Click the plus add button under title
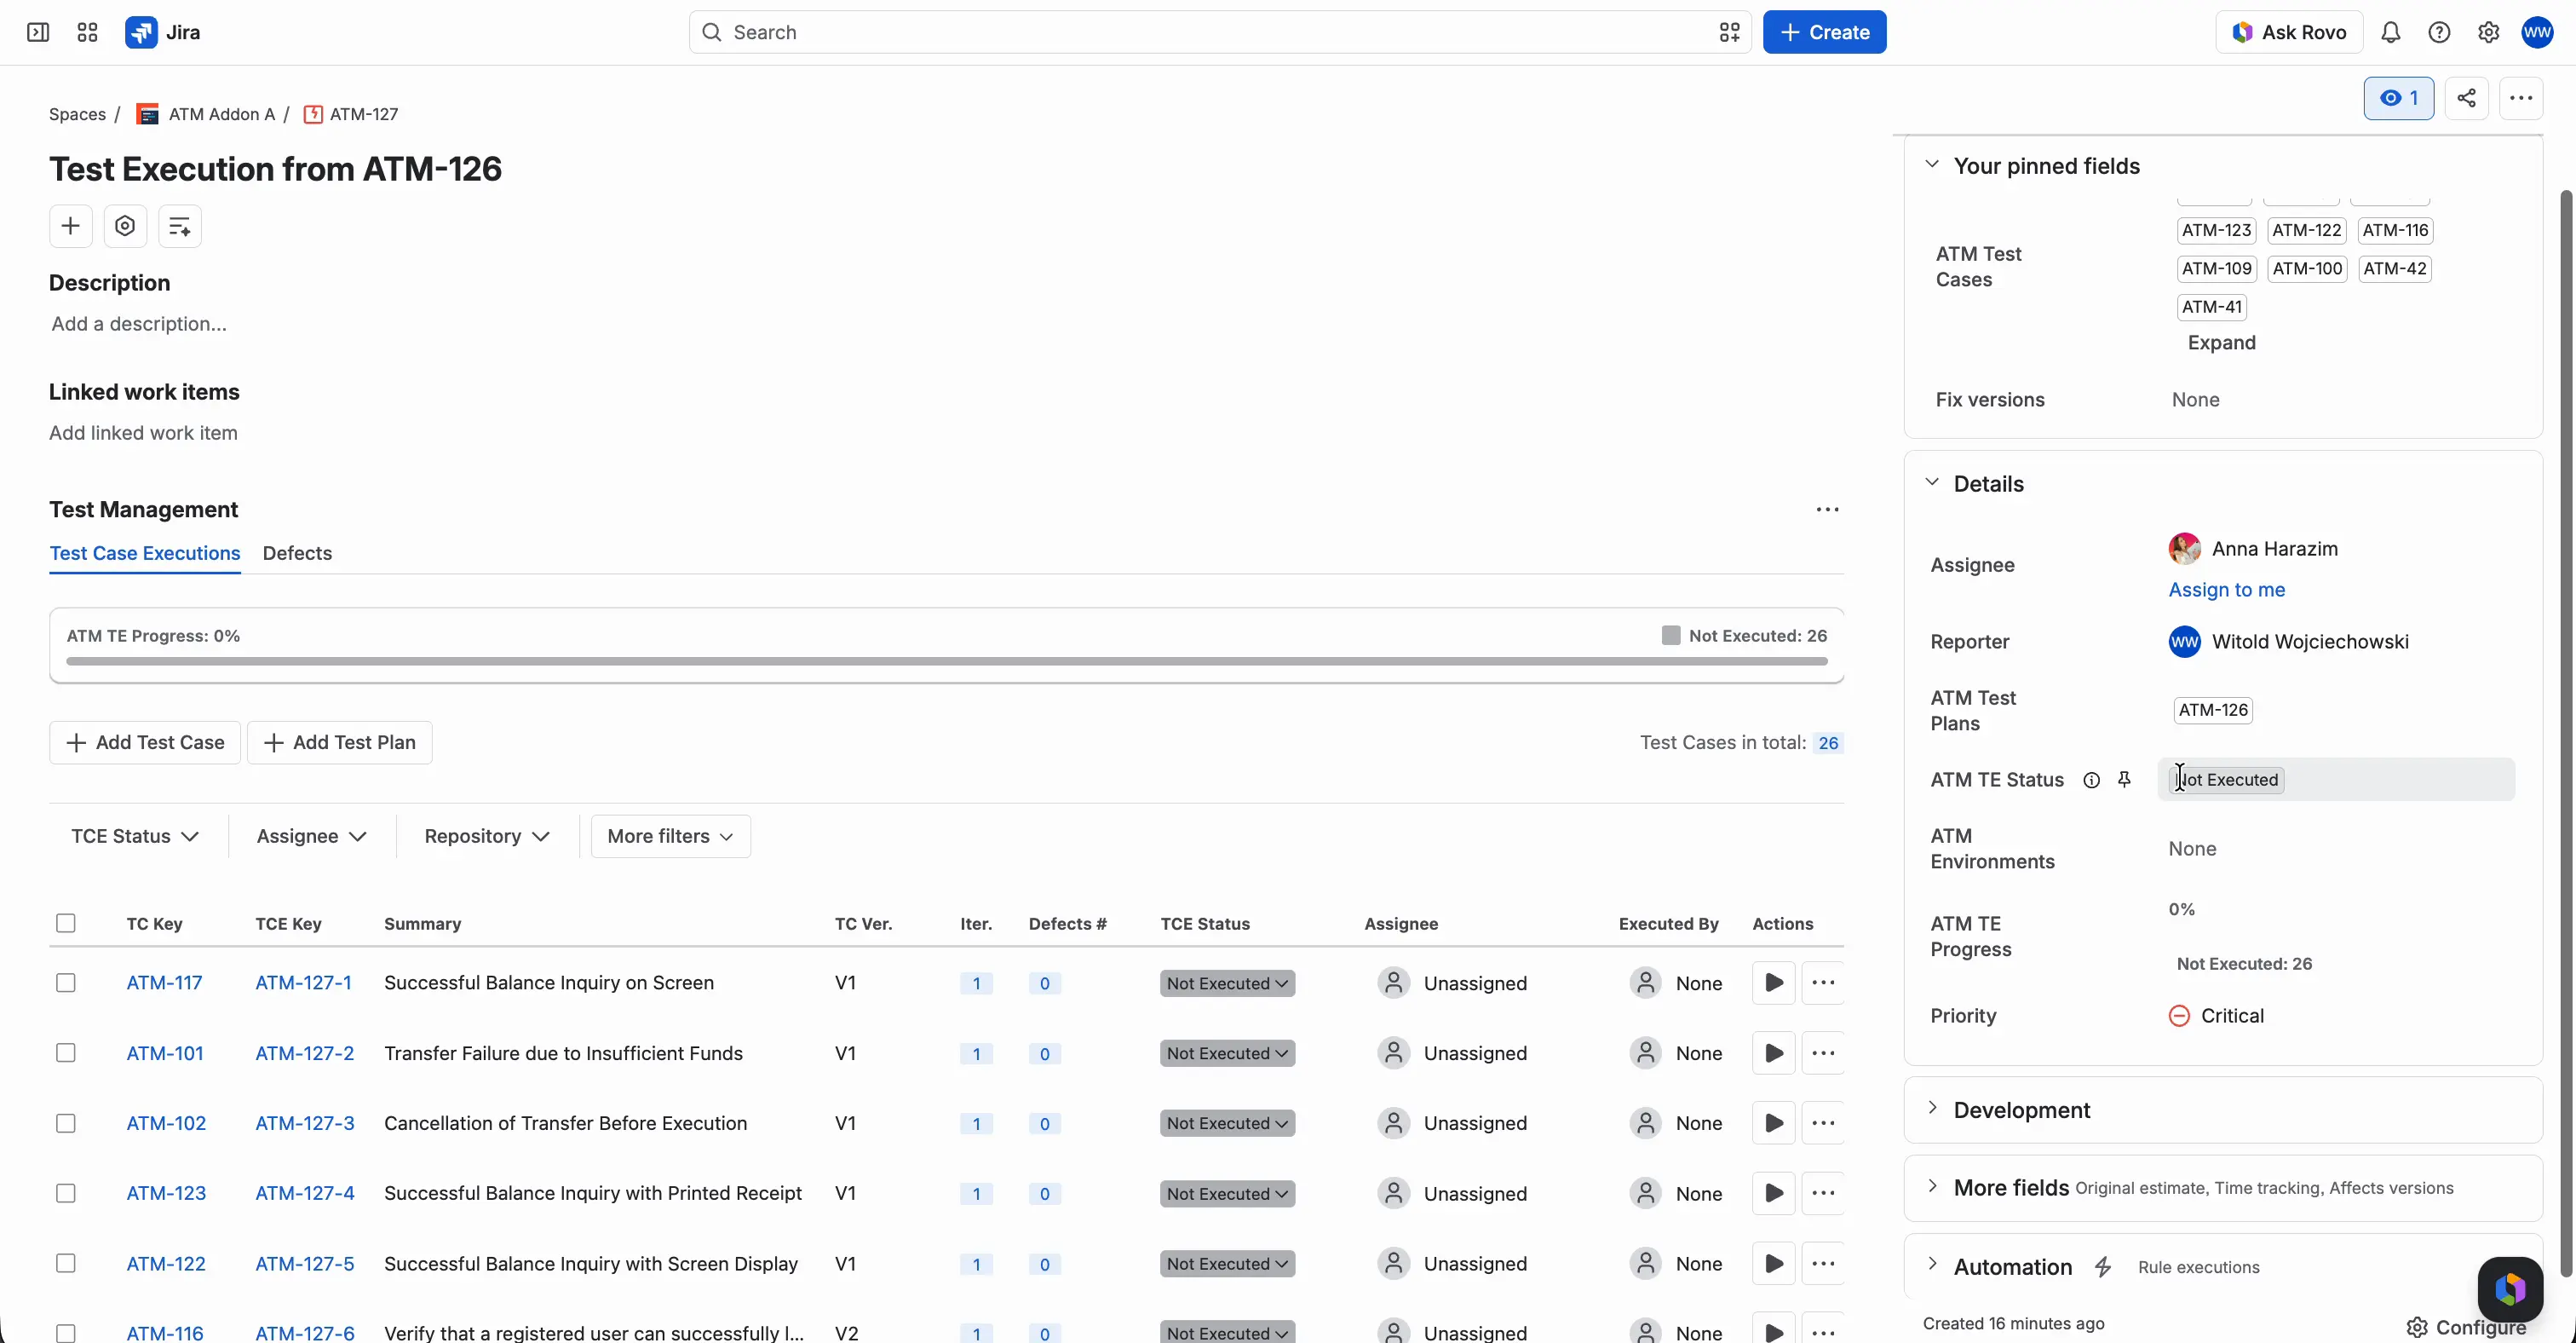The height and width of the screenshot is (1343, 2576). 70,226
